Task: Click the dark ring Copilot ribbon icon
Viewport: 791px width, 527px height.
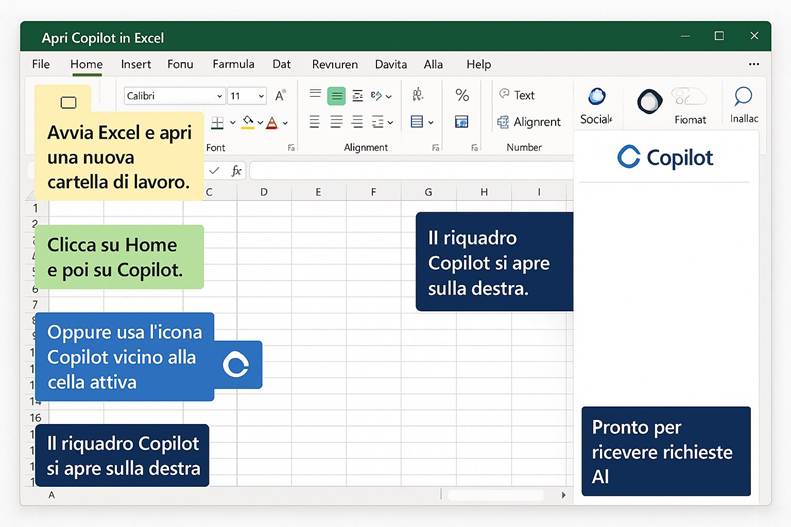Action: point(649,101)
